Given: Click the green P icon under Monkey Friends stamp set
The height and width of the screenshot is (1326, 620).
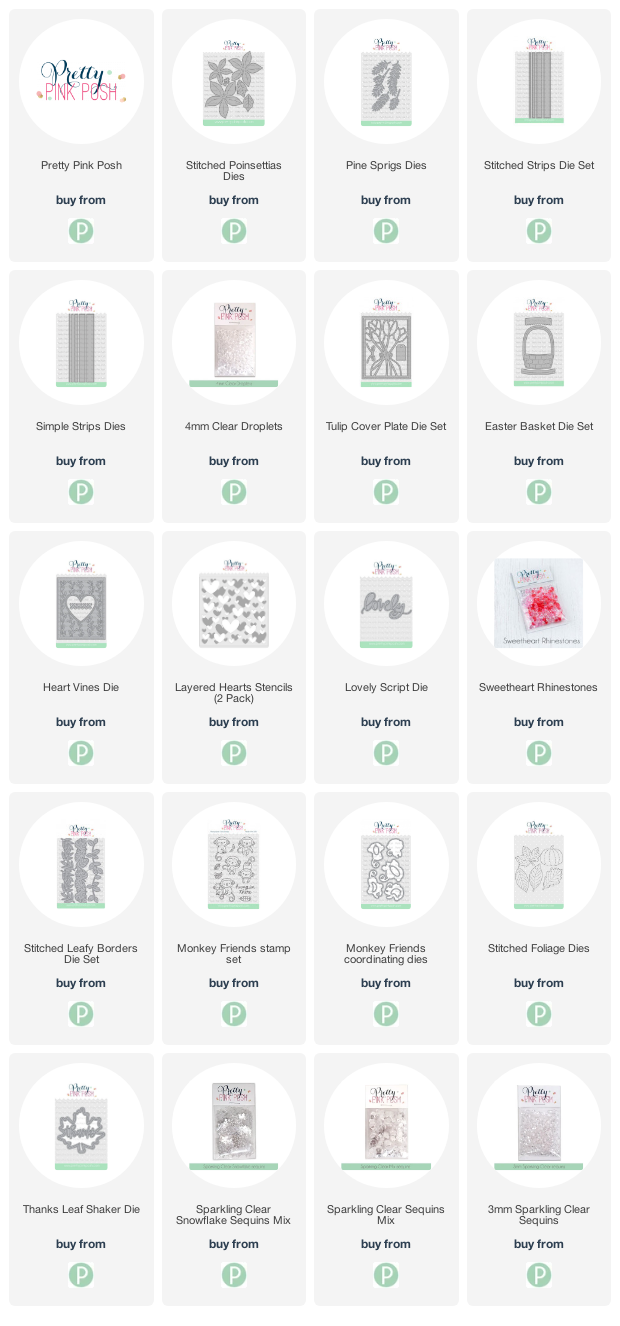Looking at the screenshot, I should tap(234, 1015).
